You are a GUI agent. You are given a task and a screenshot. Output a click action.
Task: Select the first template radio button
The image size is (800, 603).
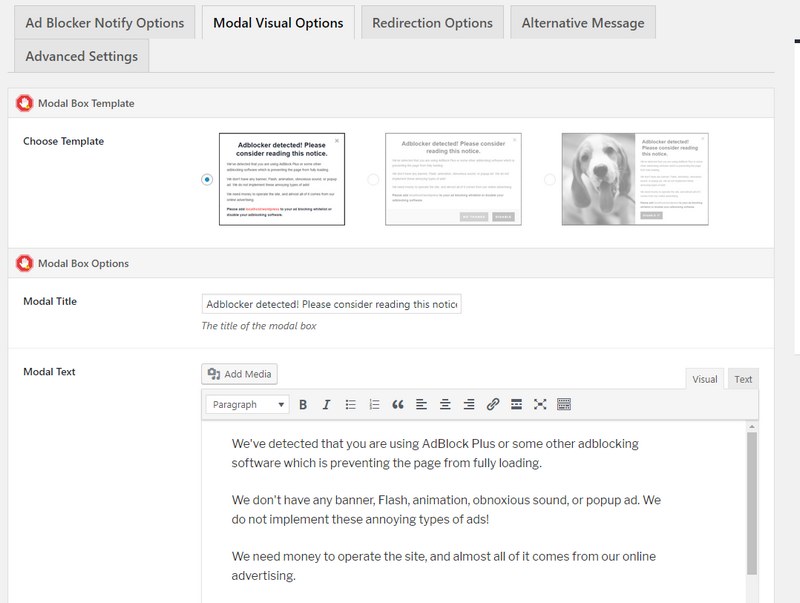coord(207,180)
